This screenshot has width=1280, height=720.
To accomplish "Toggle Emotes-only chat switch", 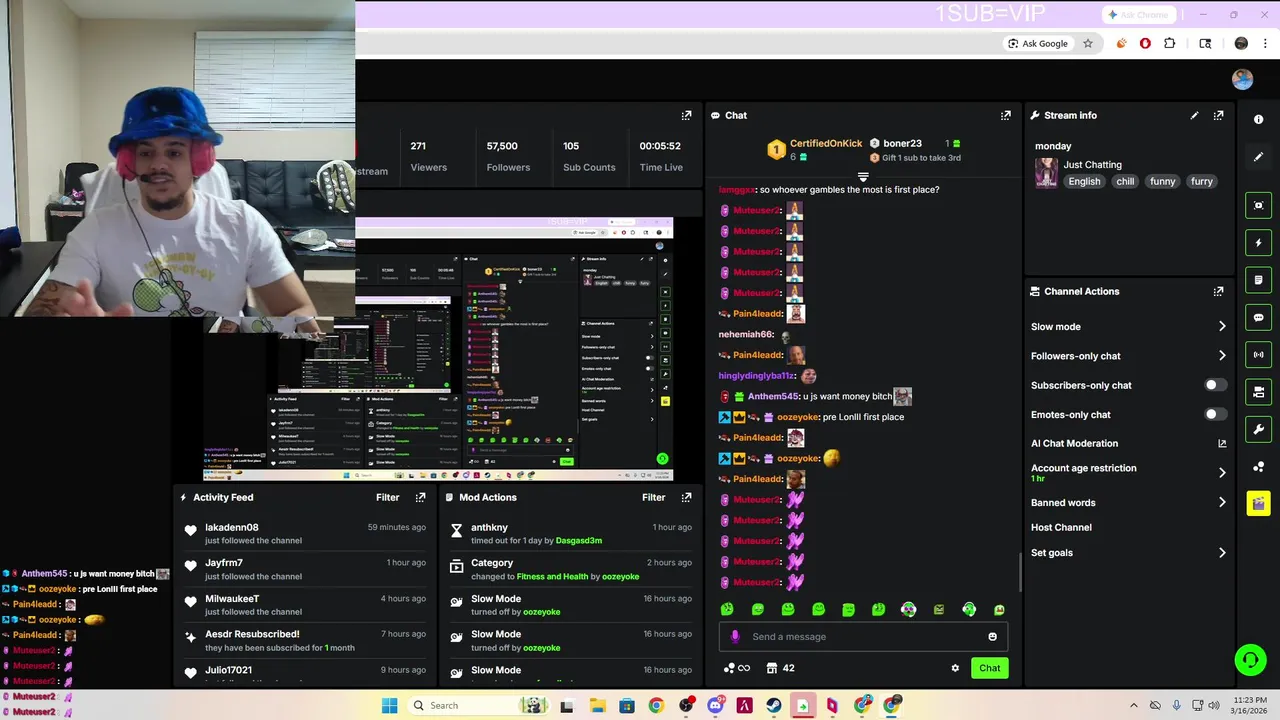I will (1215, 414).
